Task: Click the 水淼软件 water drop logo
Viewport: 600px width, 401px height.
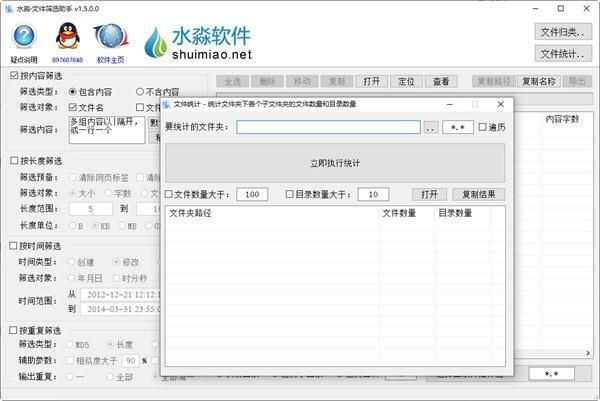Action: click(157, 42)
